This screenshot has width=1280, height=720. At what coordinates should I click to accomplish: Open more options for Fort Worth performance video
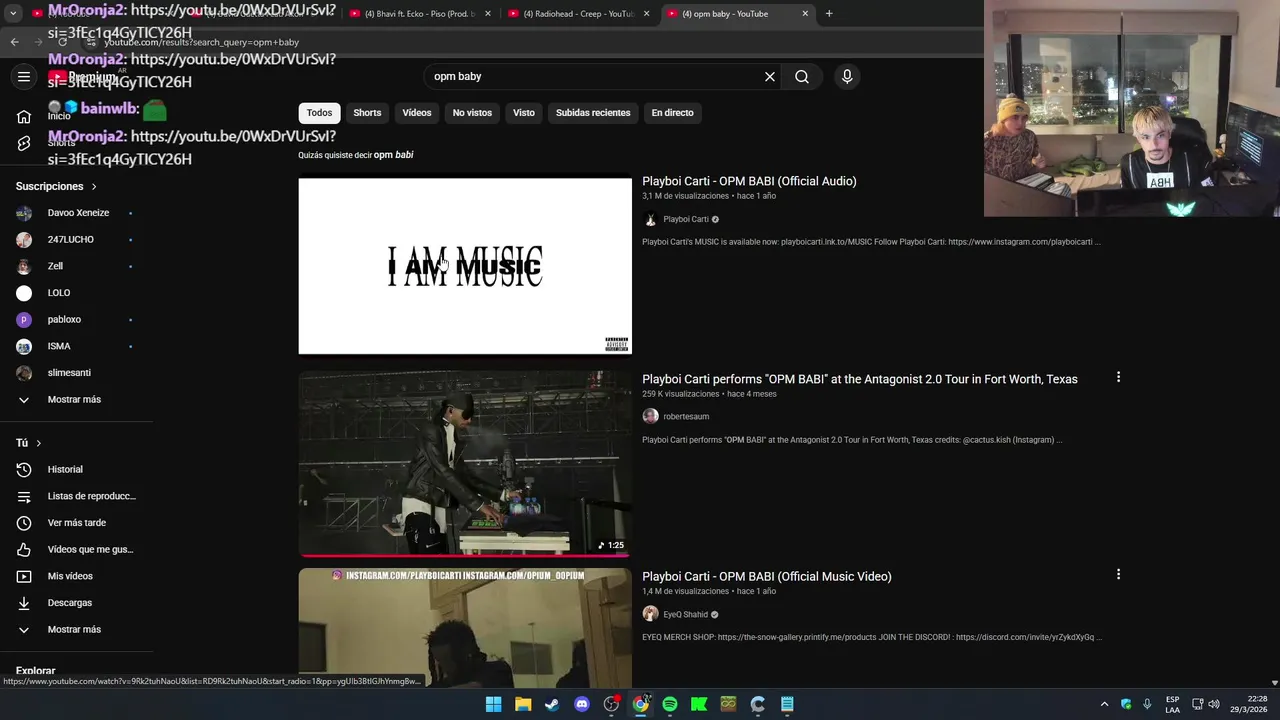coord(1118,377)
